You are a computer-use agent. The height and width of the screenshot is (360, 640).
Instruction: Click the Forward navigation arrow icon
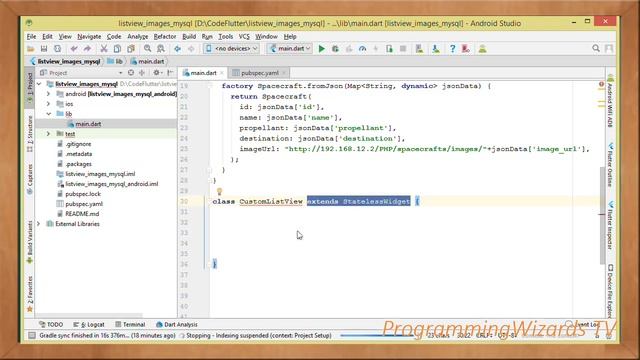click(x=191, y=49)
